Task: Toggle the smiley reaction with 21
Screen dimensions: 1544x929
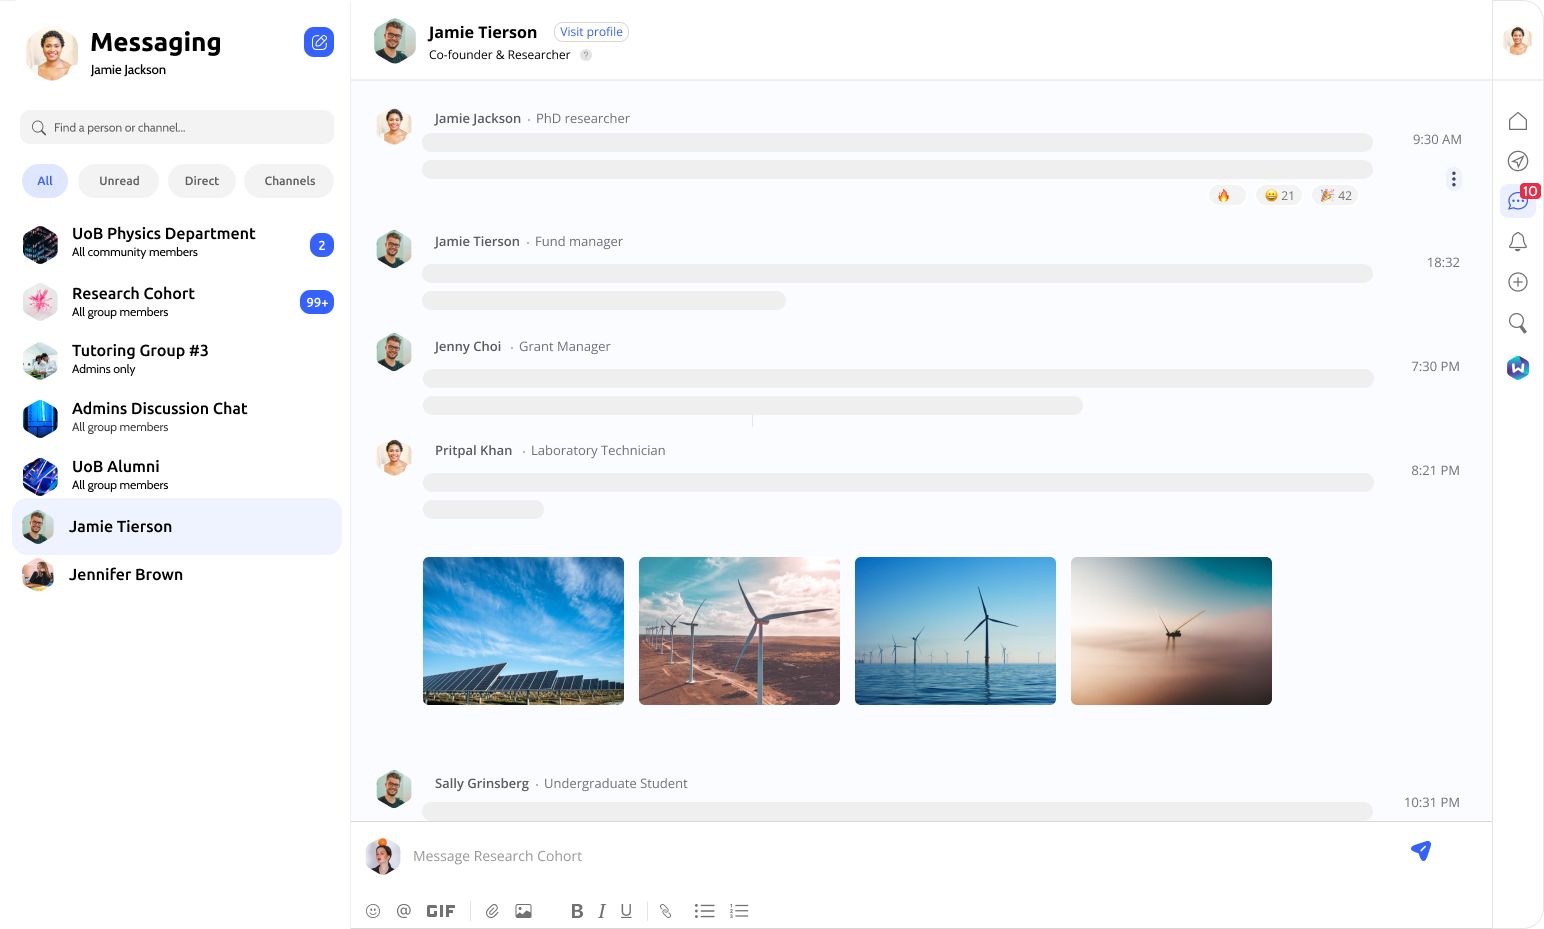Action: click(1279, 195)
